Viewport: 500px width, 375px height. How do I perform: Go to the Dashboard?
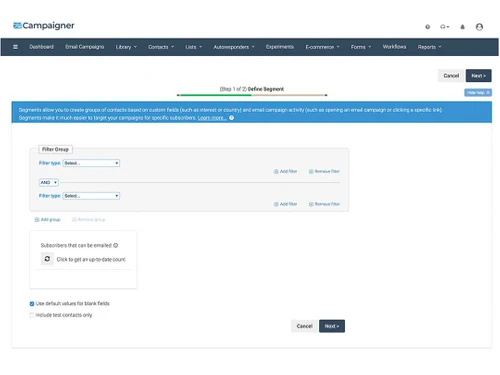[x=41, y=47]
